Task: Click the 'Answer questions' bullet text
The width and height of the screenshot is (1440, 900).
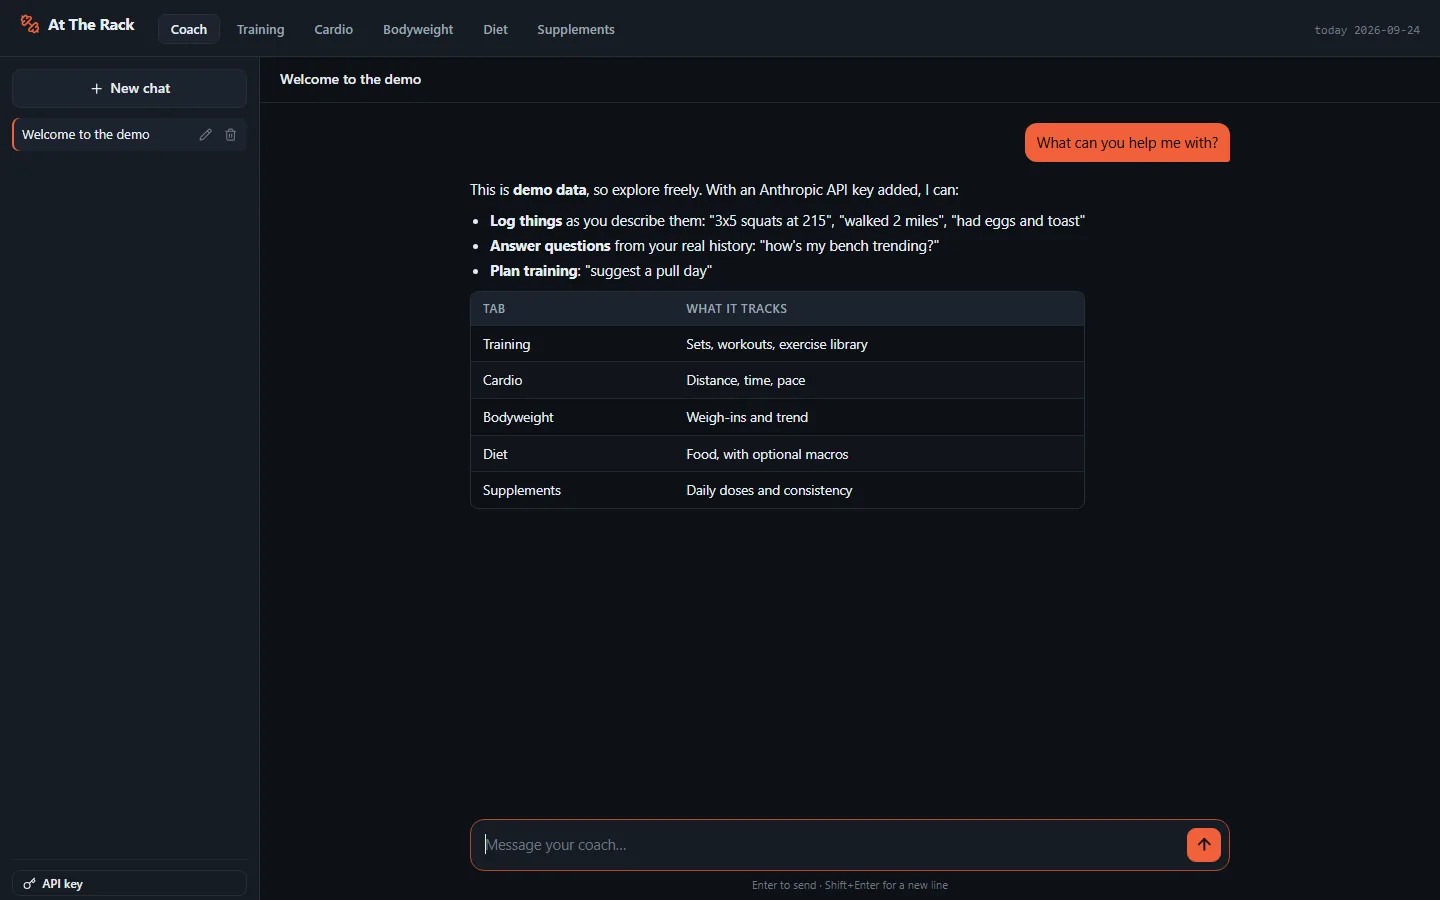Action: [x=550, y=246]
